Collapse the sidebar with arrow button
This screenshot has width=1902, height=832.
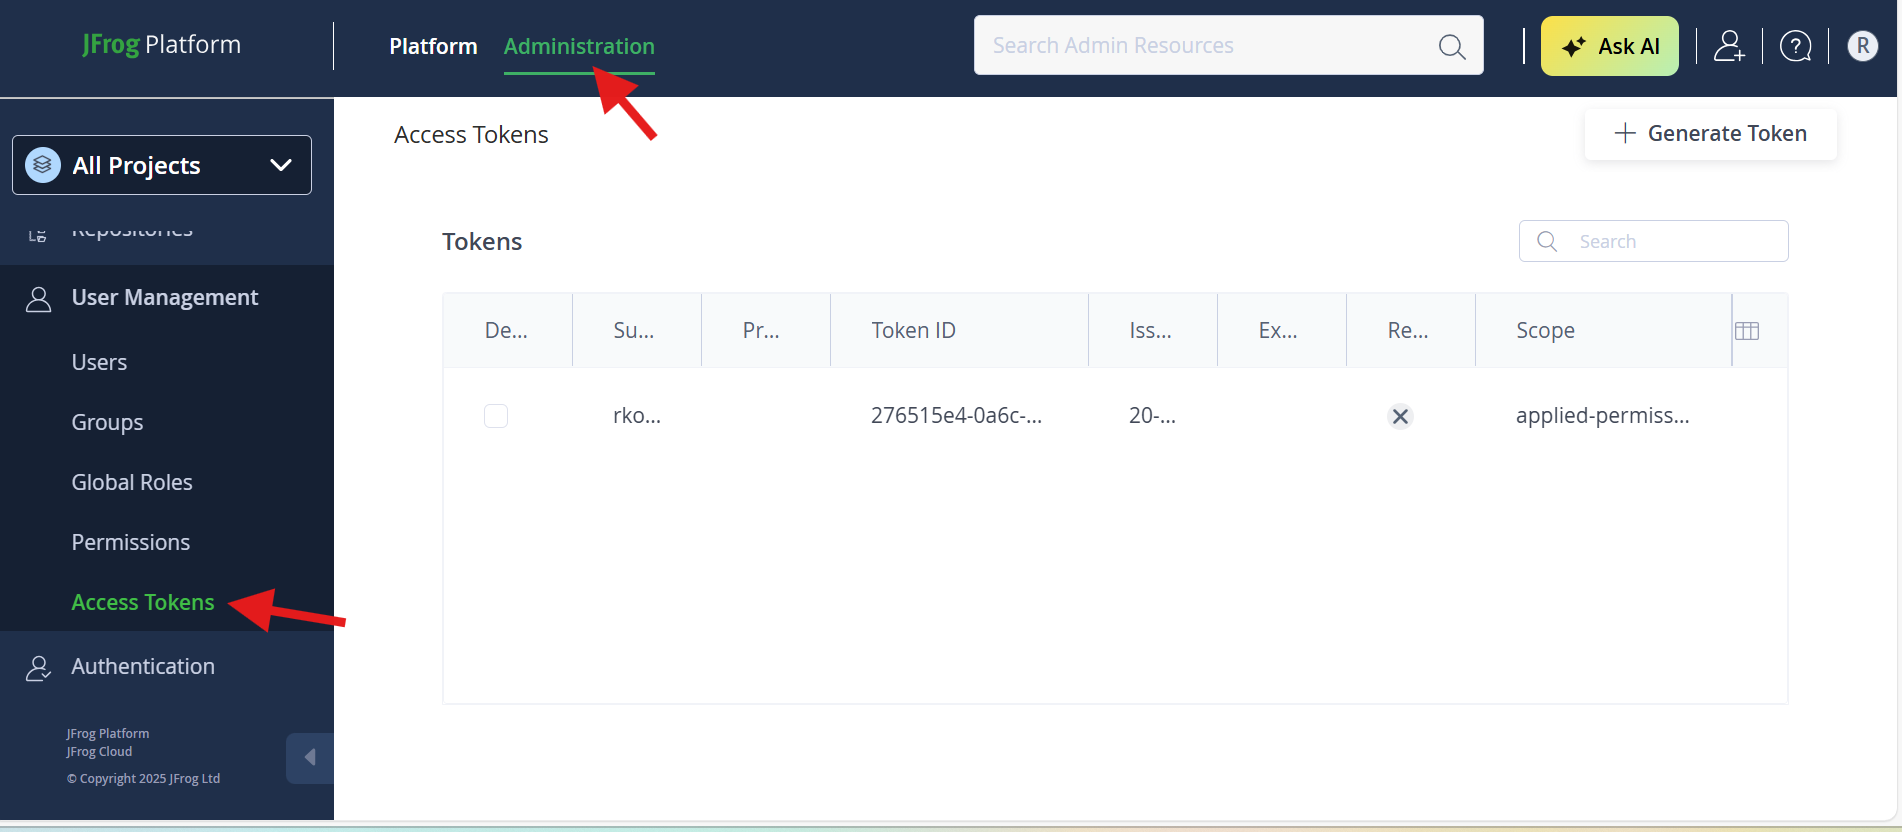pos(310,758)
